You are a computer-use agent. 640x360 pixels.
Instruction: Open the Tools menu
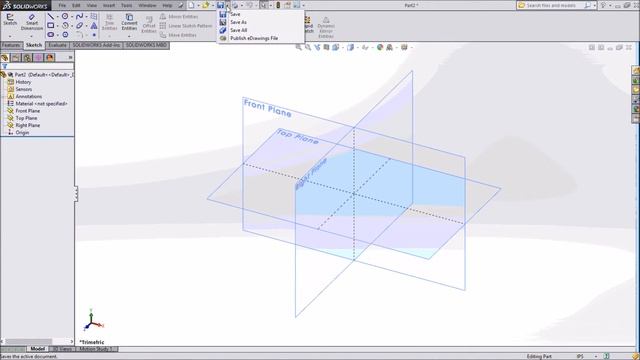127,5
